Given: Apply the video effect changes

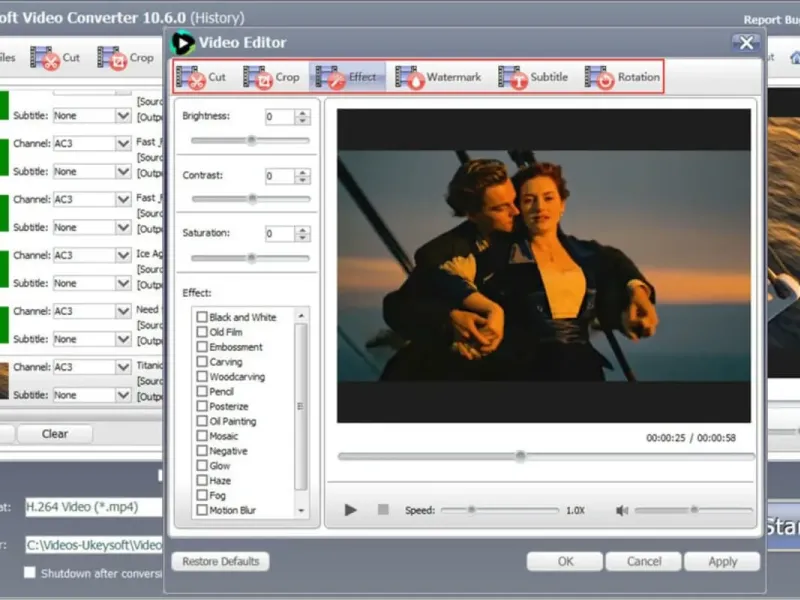Looking at the screenshot, I should click(722, 561).
